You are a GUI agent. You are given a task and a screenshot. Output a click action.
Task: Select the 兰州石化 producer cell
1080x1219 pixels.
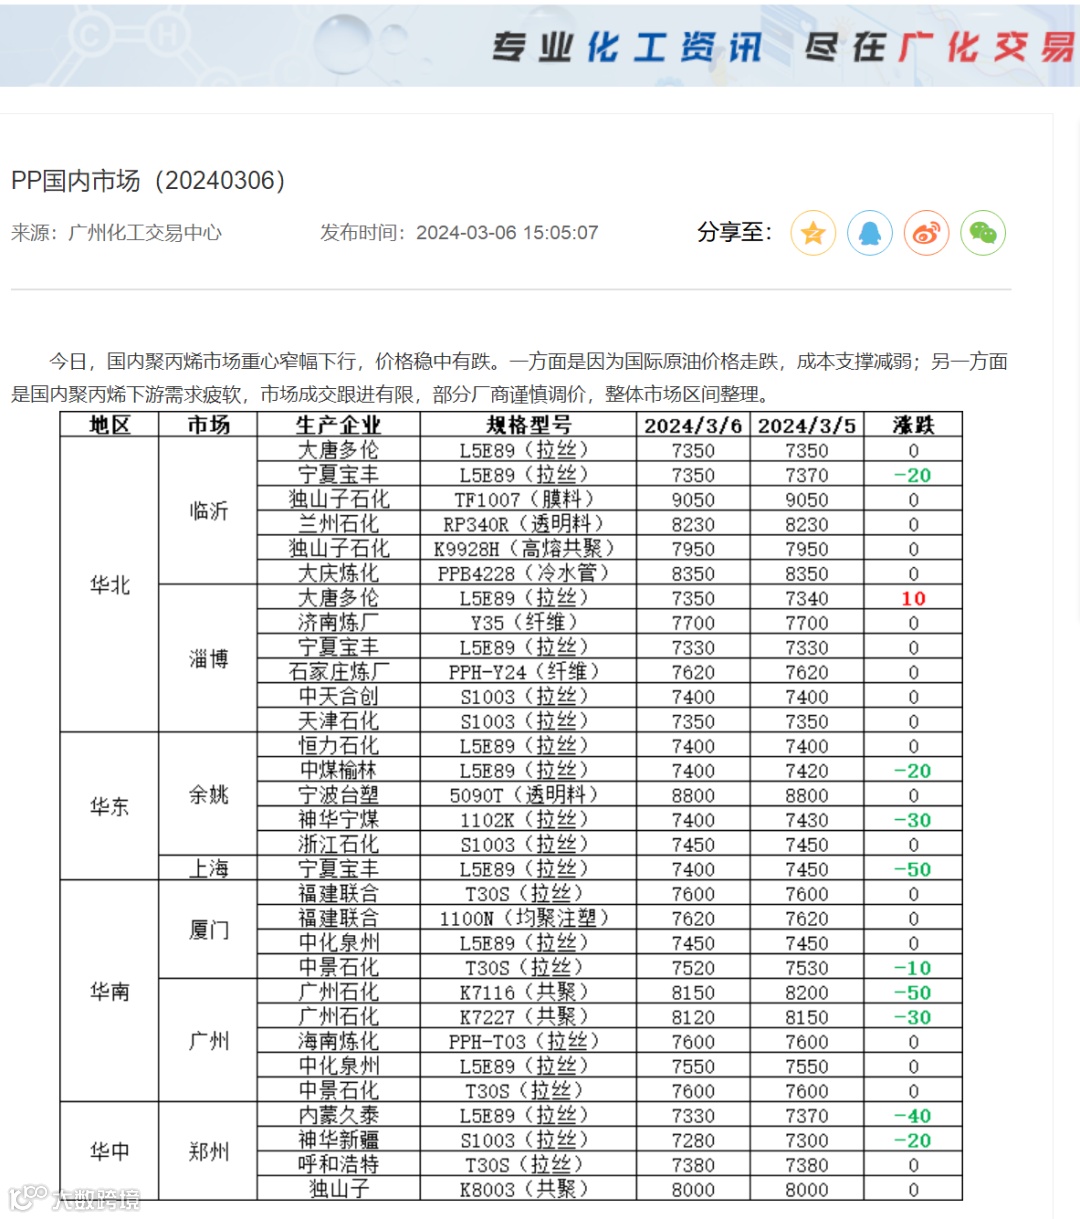(x=339, y=524)
